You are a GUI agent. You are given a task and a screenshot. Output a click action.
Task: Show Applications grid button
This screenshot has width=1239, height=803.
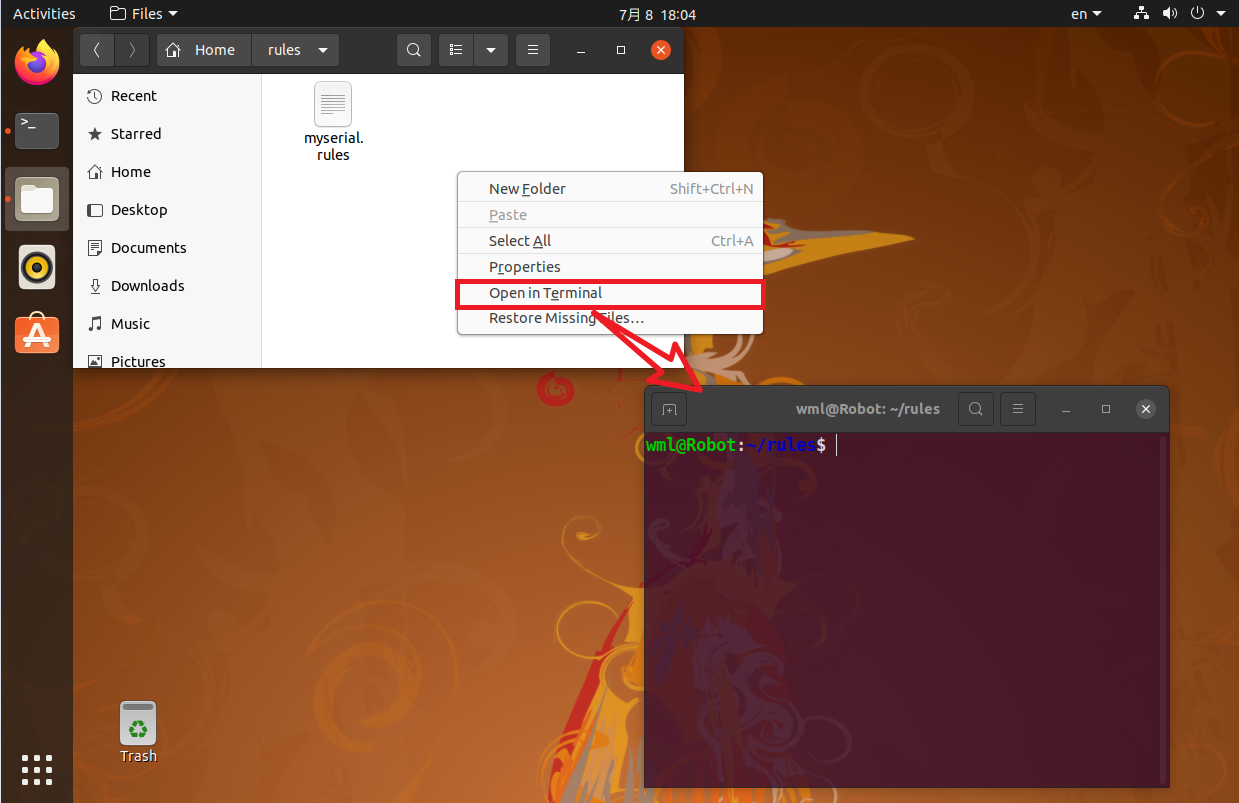pos(37,770)
